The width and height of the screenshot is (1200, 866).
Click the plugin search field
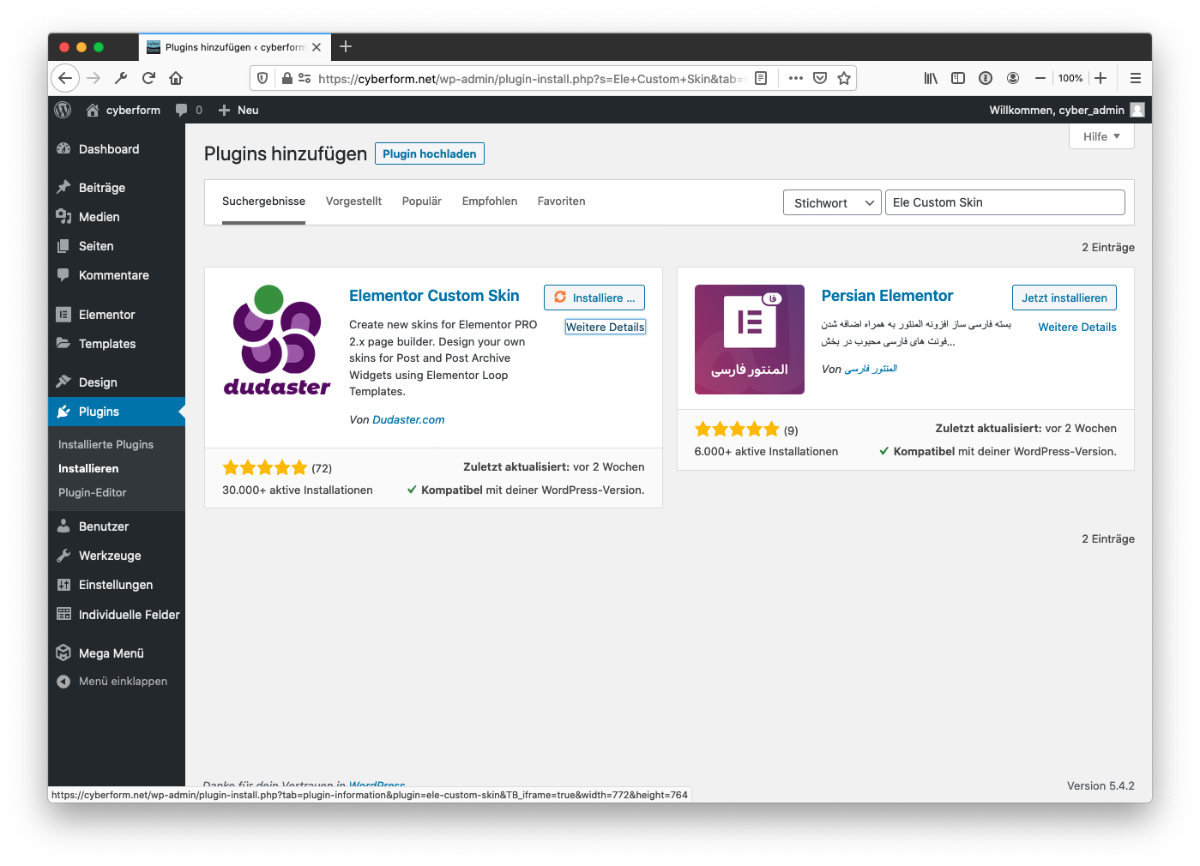[1005, 202]
